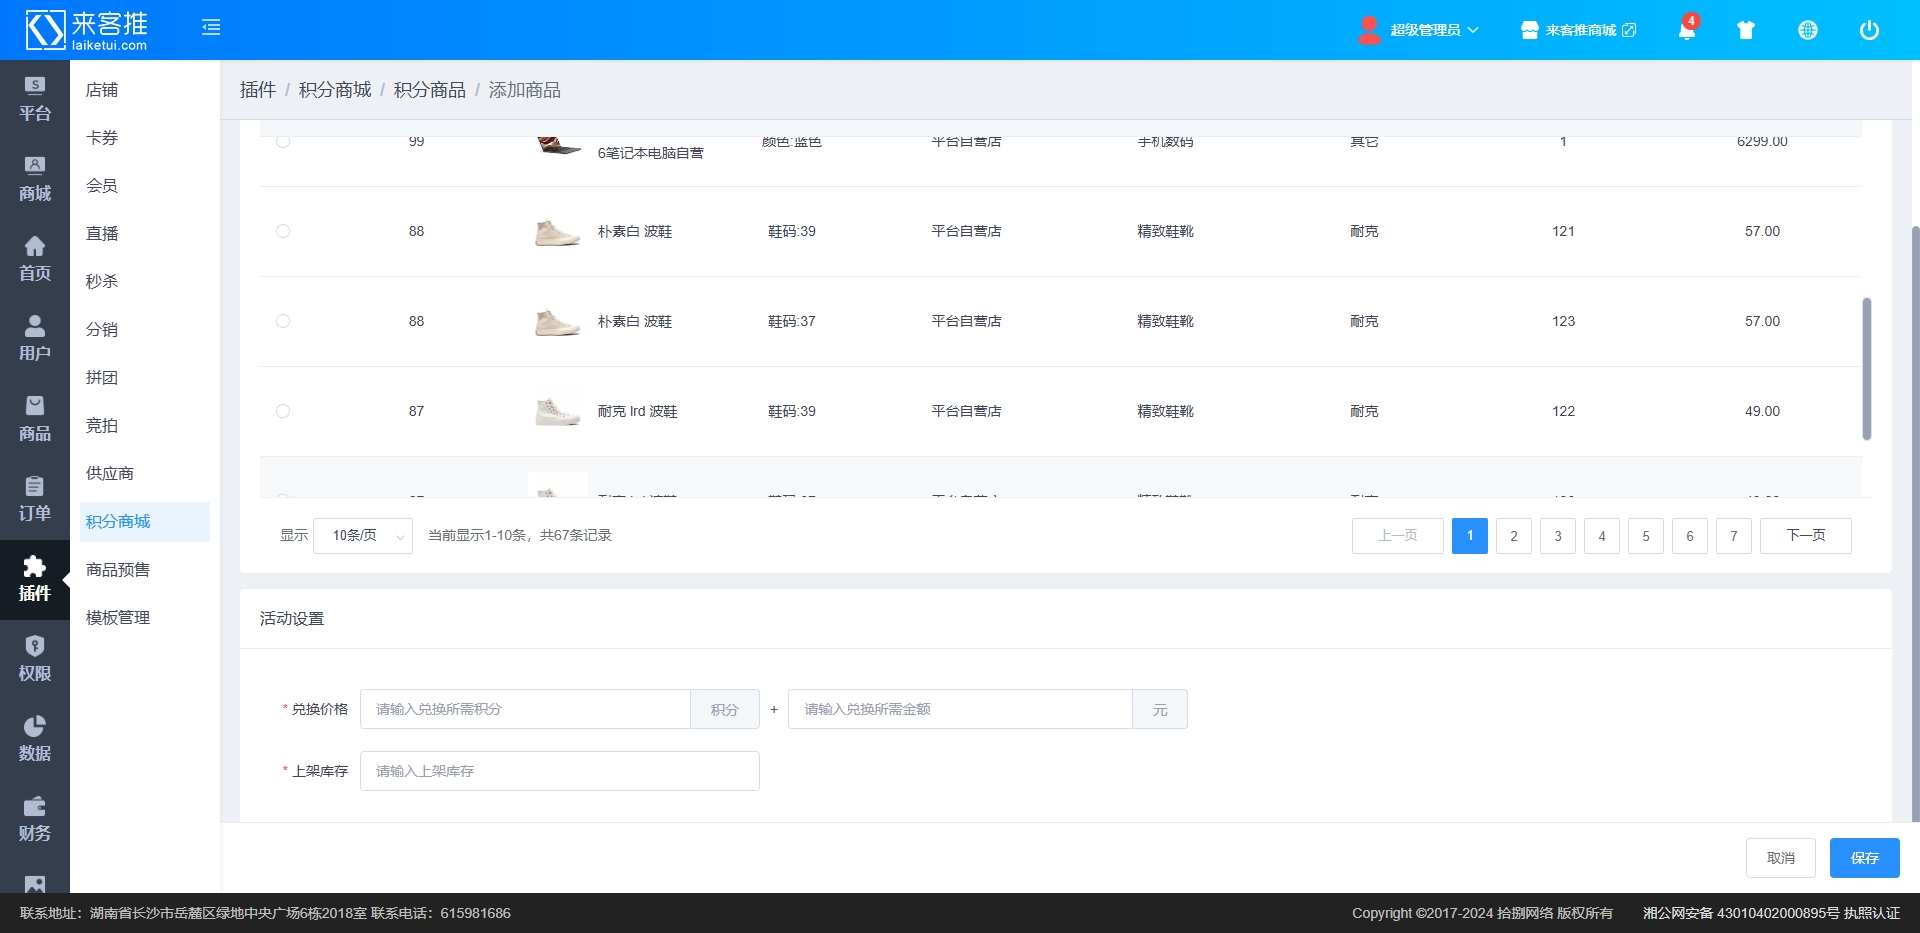Select the 朴素白 波鞋 鞋码:37 radio button
1920x933 pixels.
283,321
